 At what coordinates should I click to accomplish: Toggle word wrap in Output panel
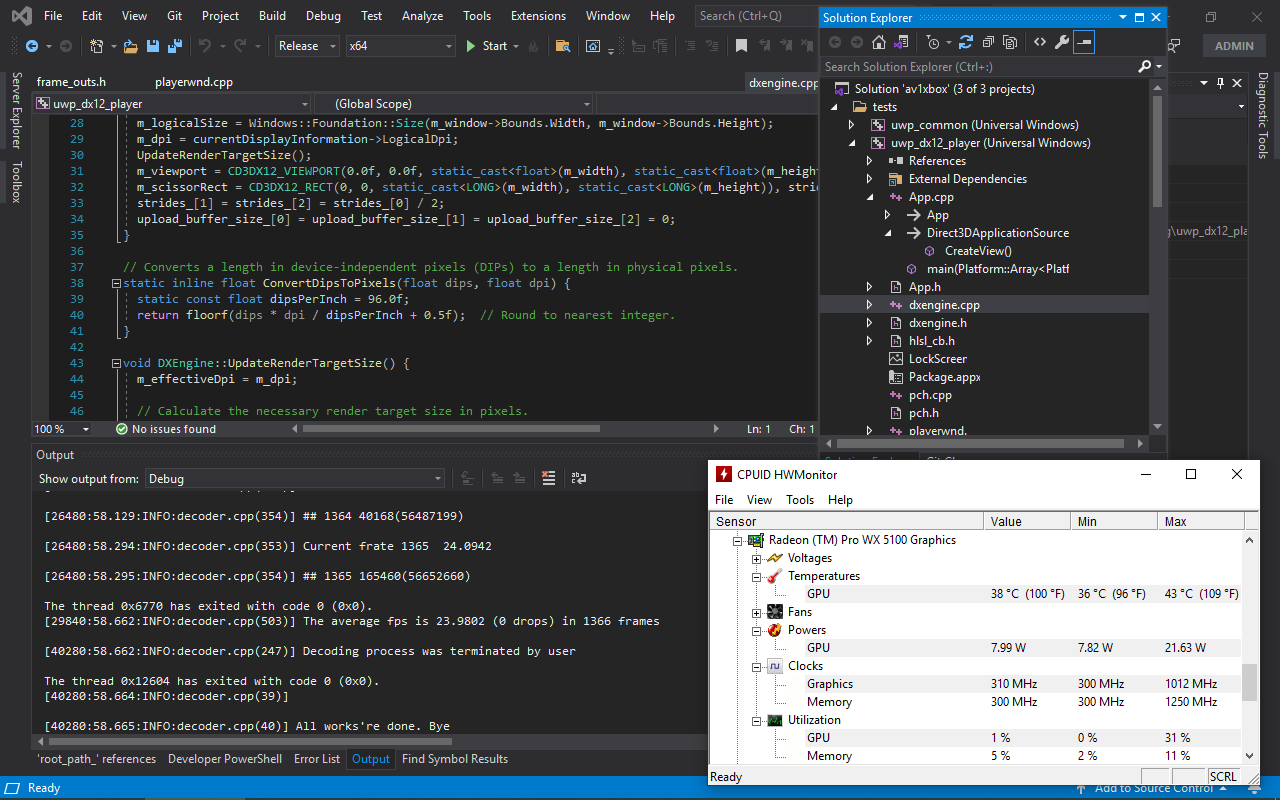(579, 478)
